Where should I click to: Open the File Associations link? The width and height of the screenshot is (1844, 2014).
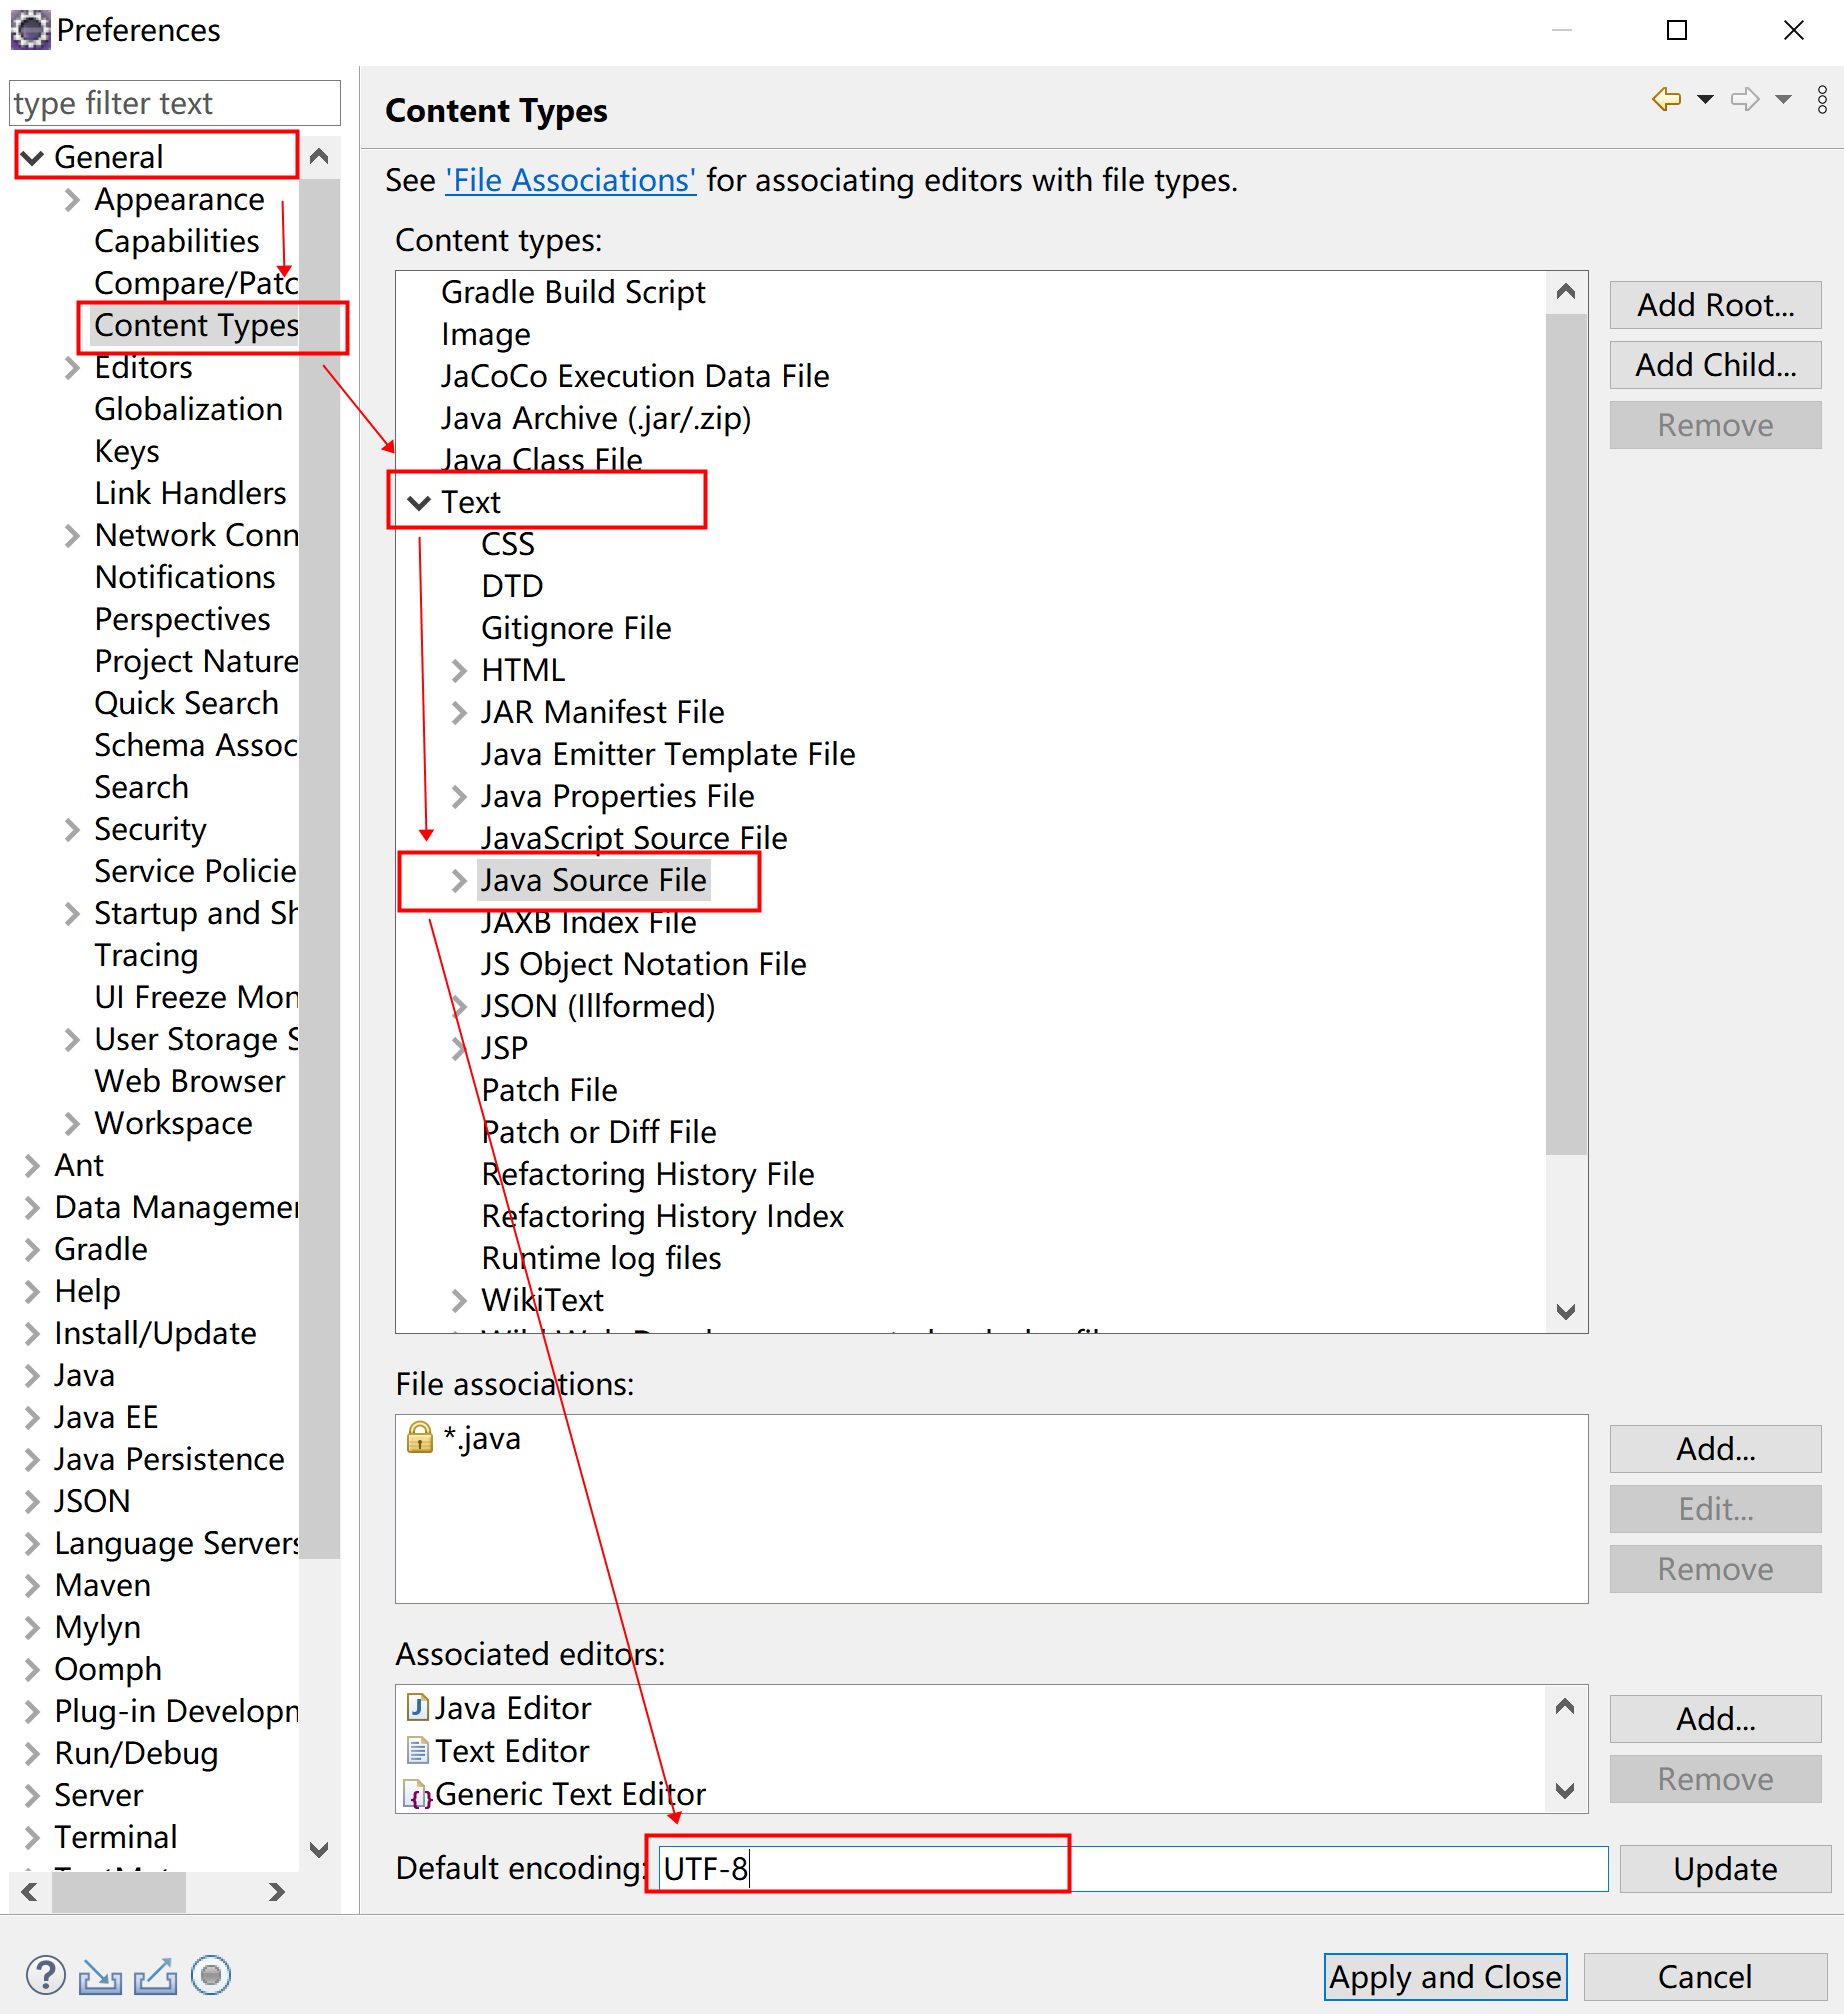pyautogui.click(x=571, y=180)
